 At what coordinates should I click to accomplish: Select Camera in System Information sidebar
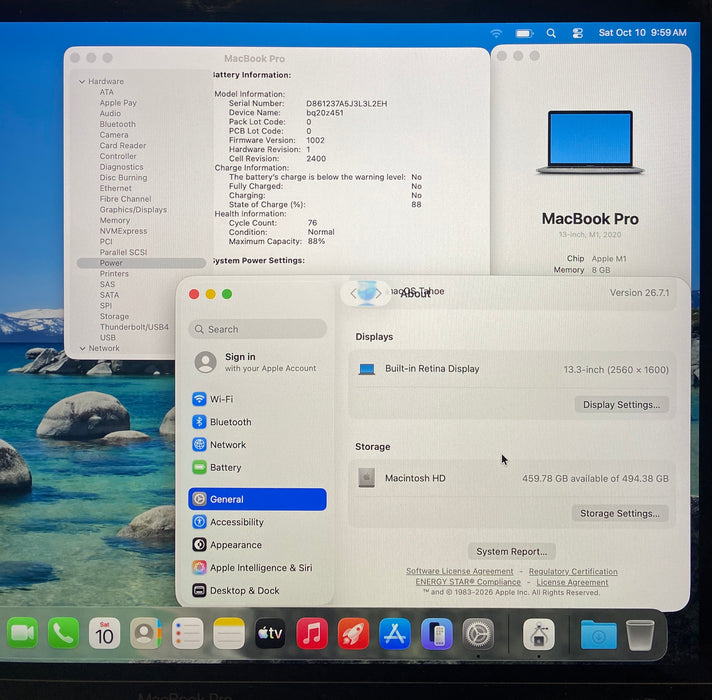point(114,135)
